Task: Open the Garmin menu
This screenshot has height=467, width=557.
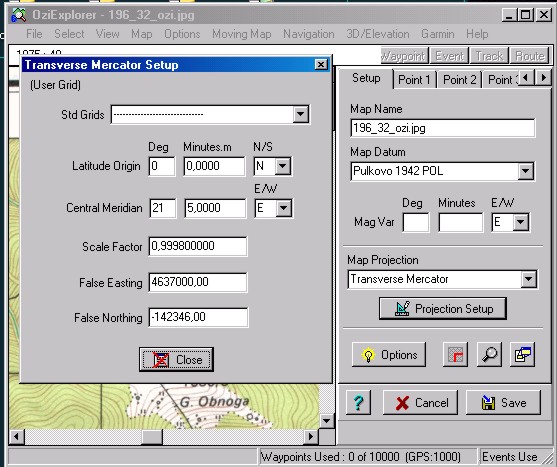Action: (438, 34)
